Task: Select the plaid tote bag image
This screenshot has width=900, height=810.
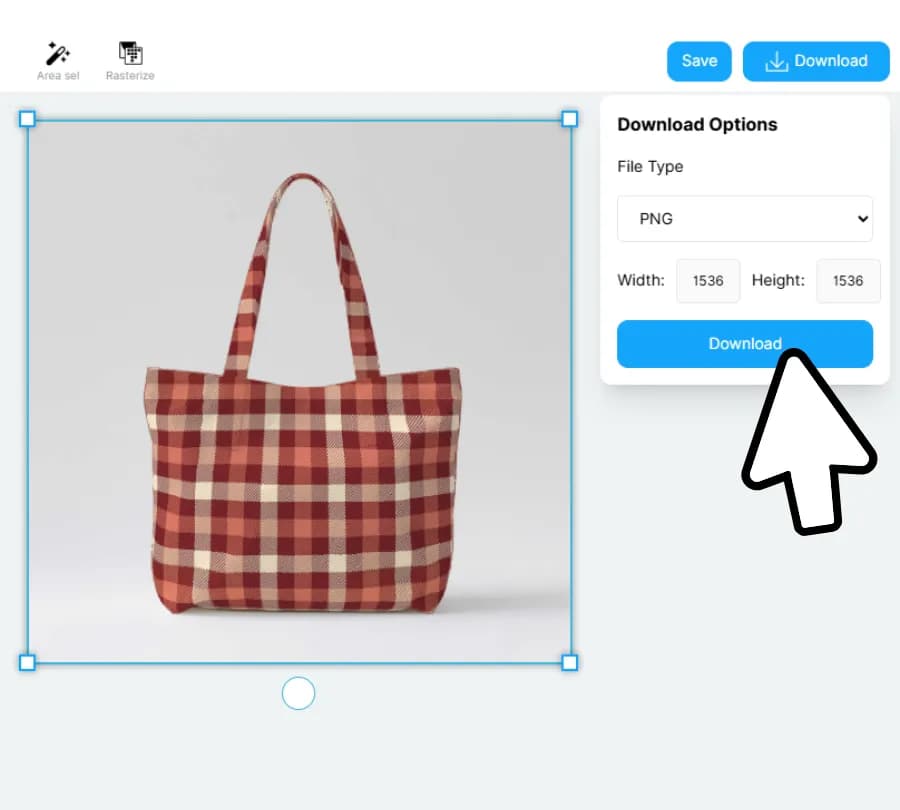Action: [298, 391]
